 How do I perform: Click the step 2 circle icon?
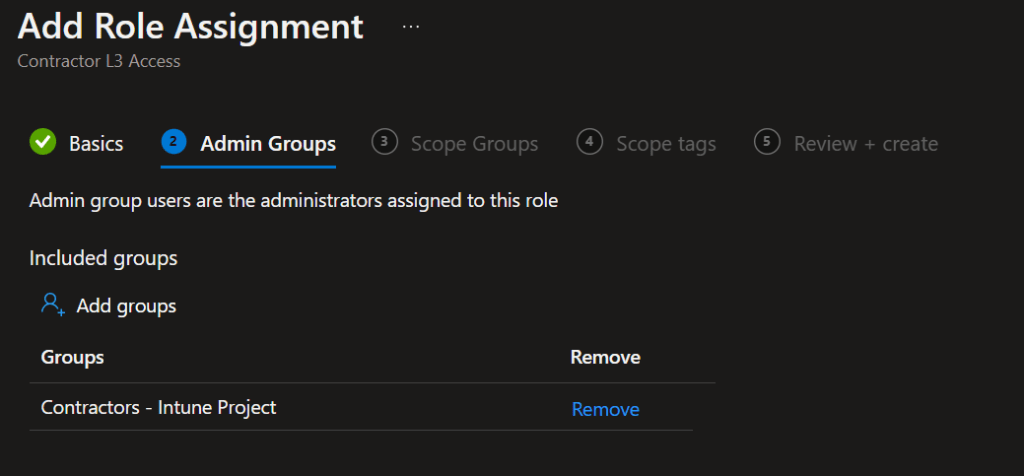[x=174, y=143]
